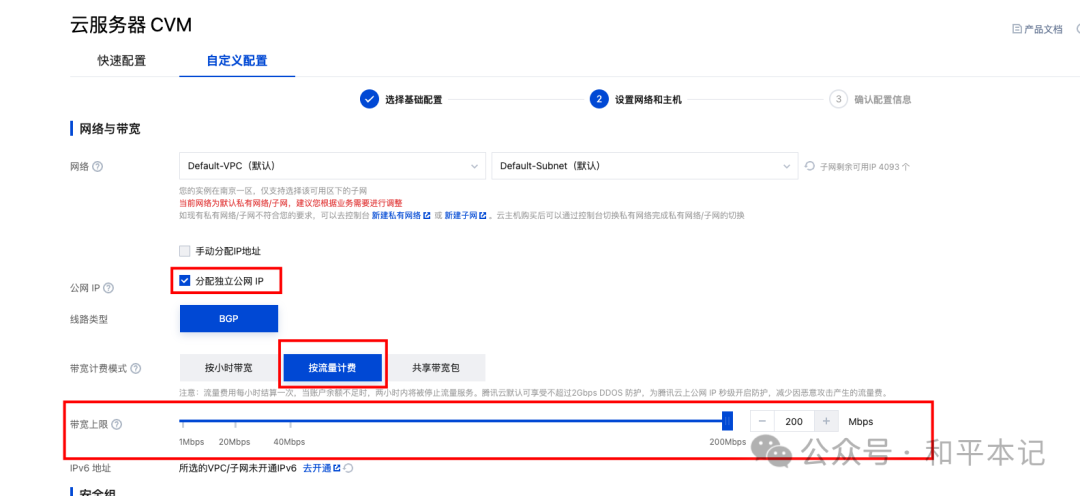1080x496 pixels.
Task: Decrease bandwidth with the minus button
Action: tap(762, 422)
